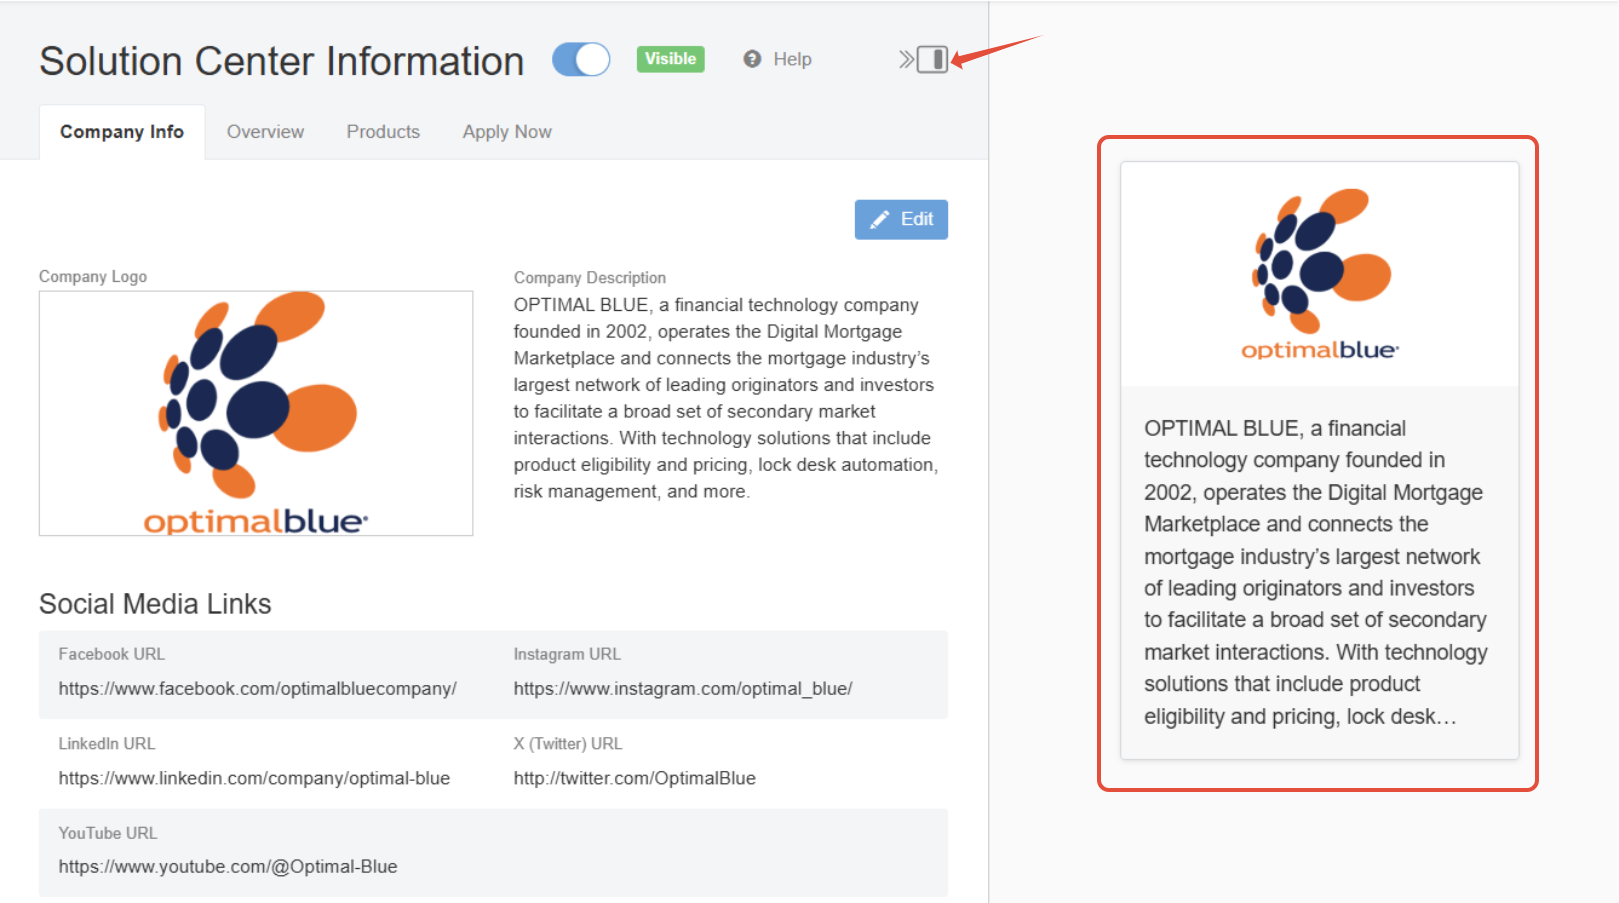
Task: Click the Facebook URL value
Action: (257, 689)
